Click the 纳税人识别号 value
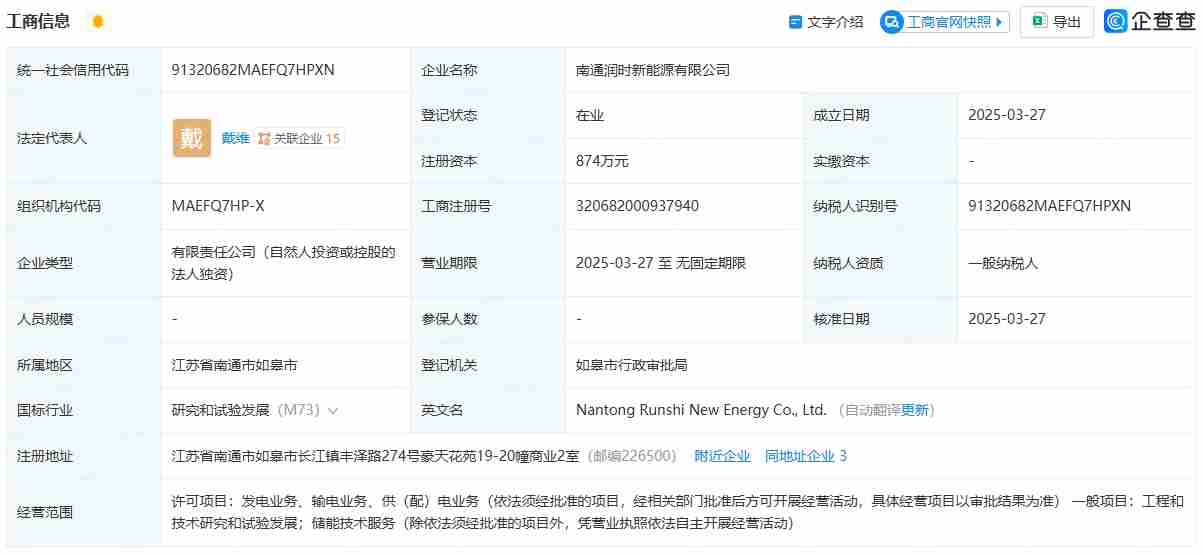Image resolution: width=1203 pixels, height=555 pixels. 1049,206
